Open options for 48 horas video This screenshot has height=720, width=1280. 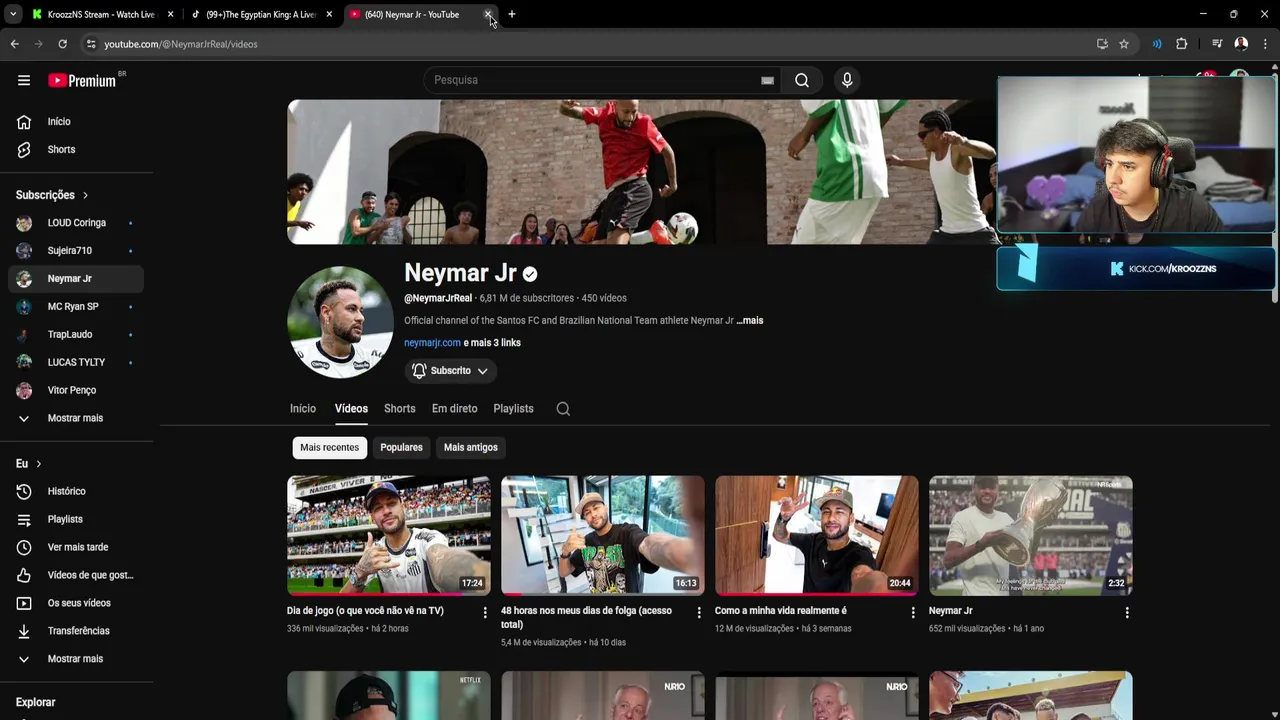point(699,613)
